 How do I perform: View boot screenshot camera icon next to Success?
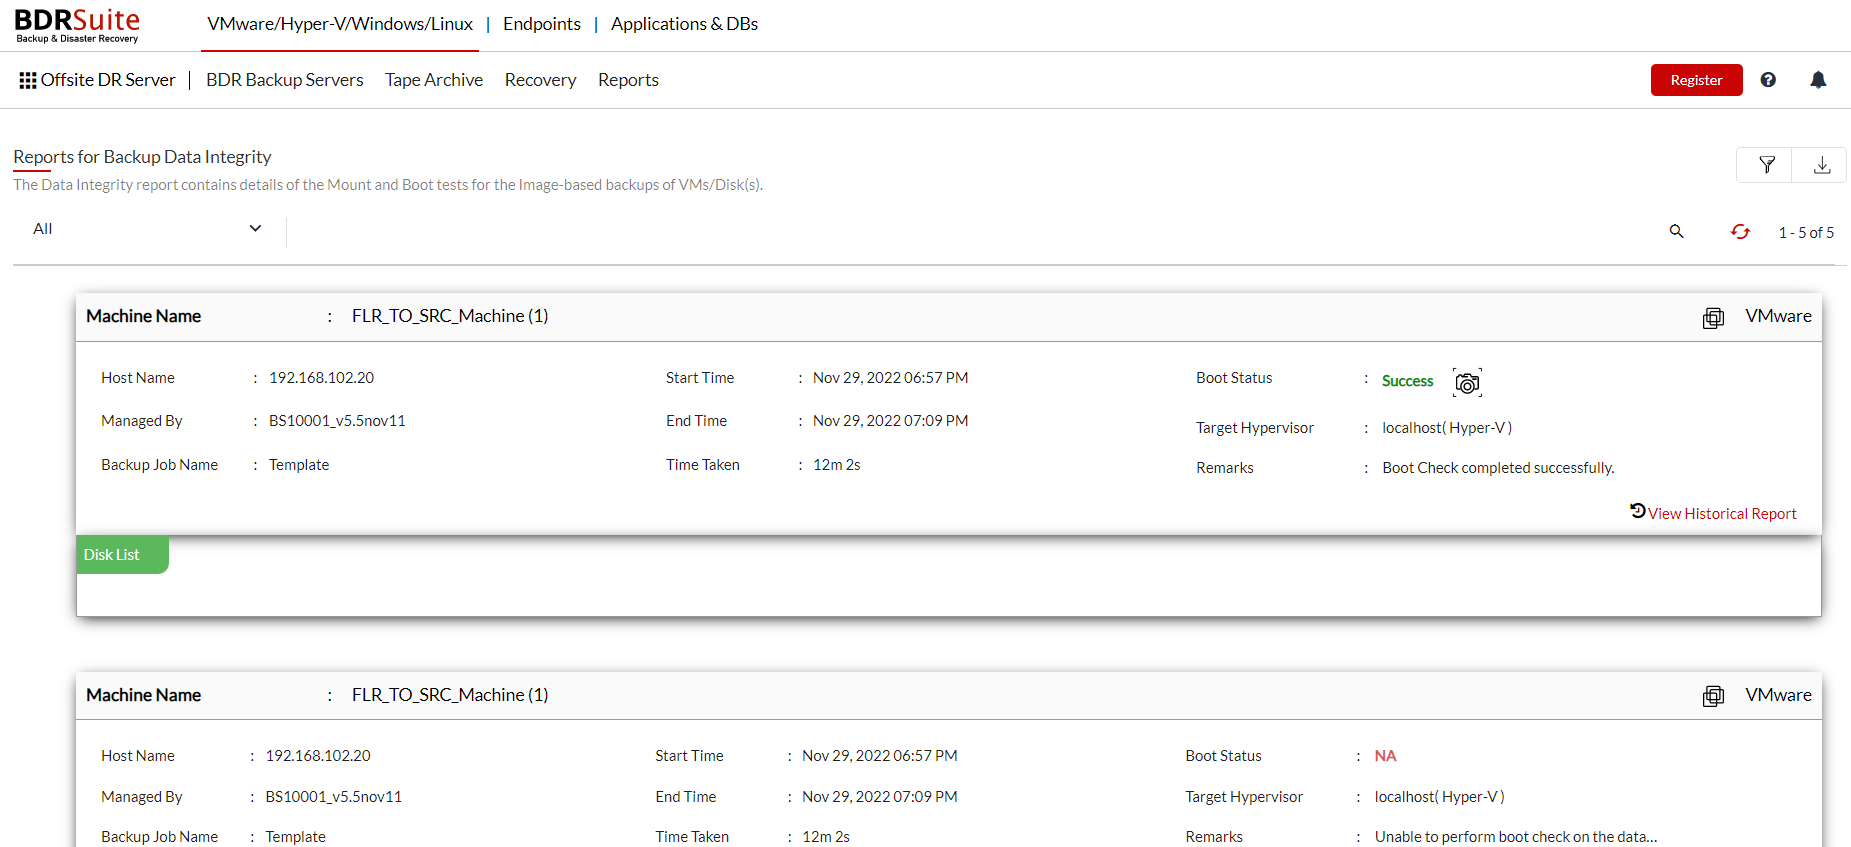coord(1467,382)
